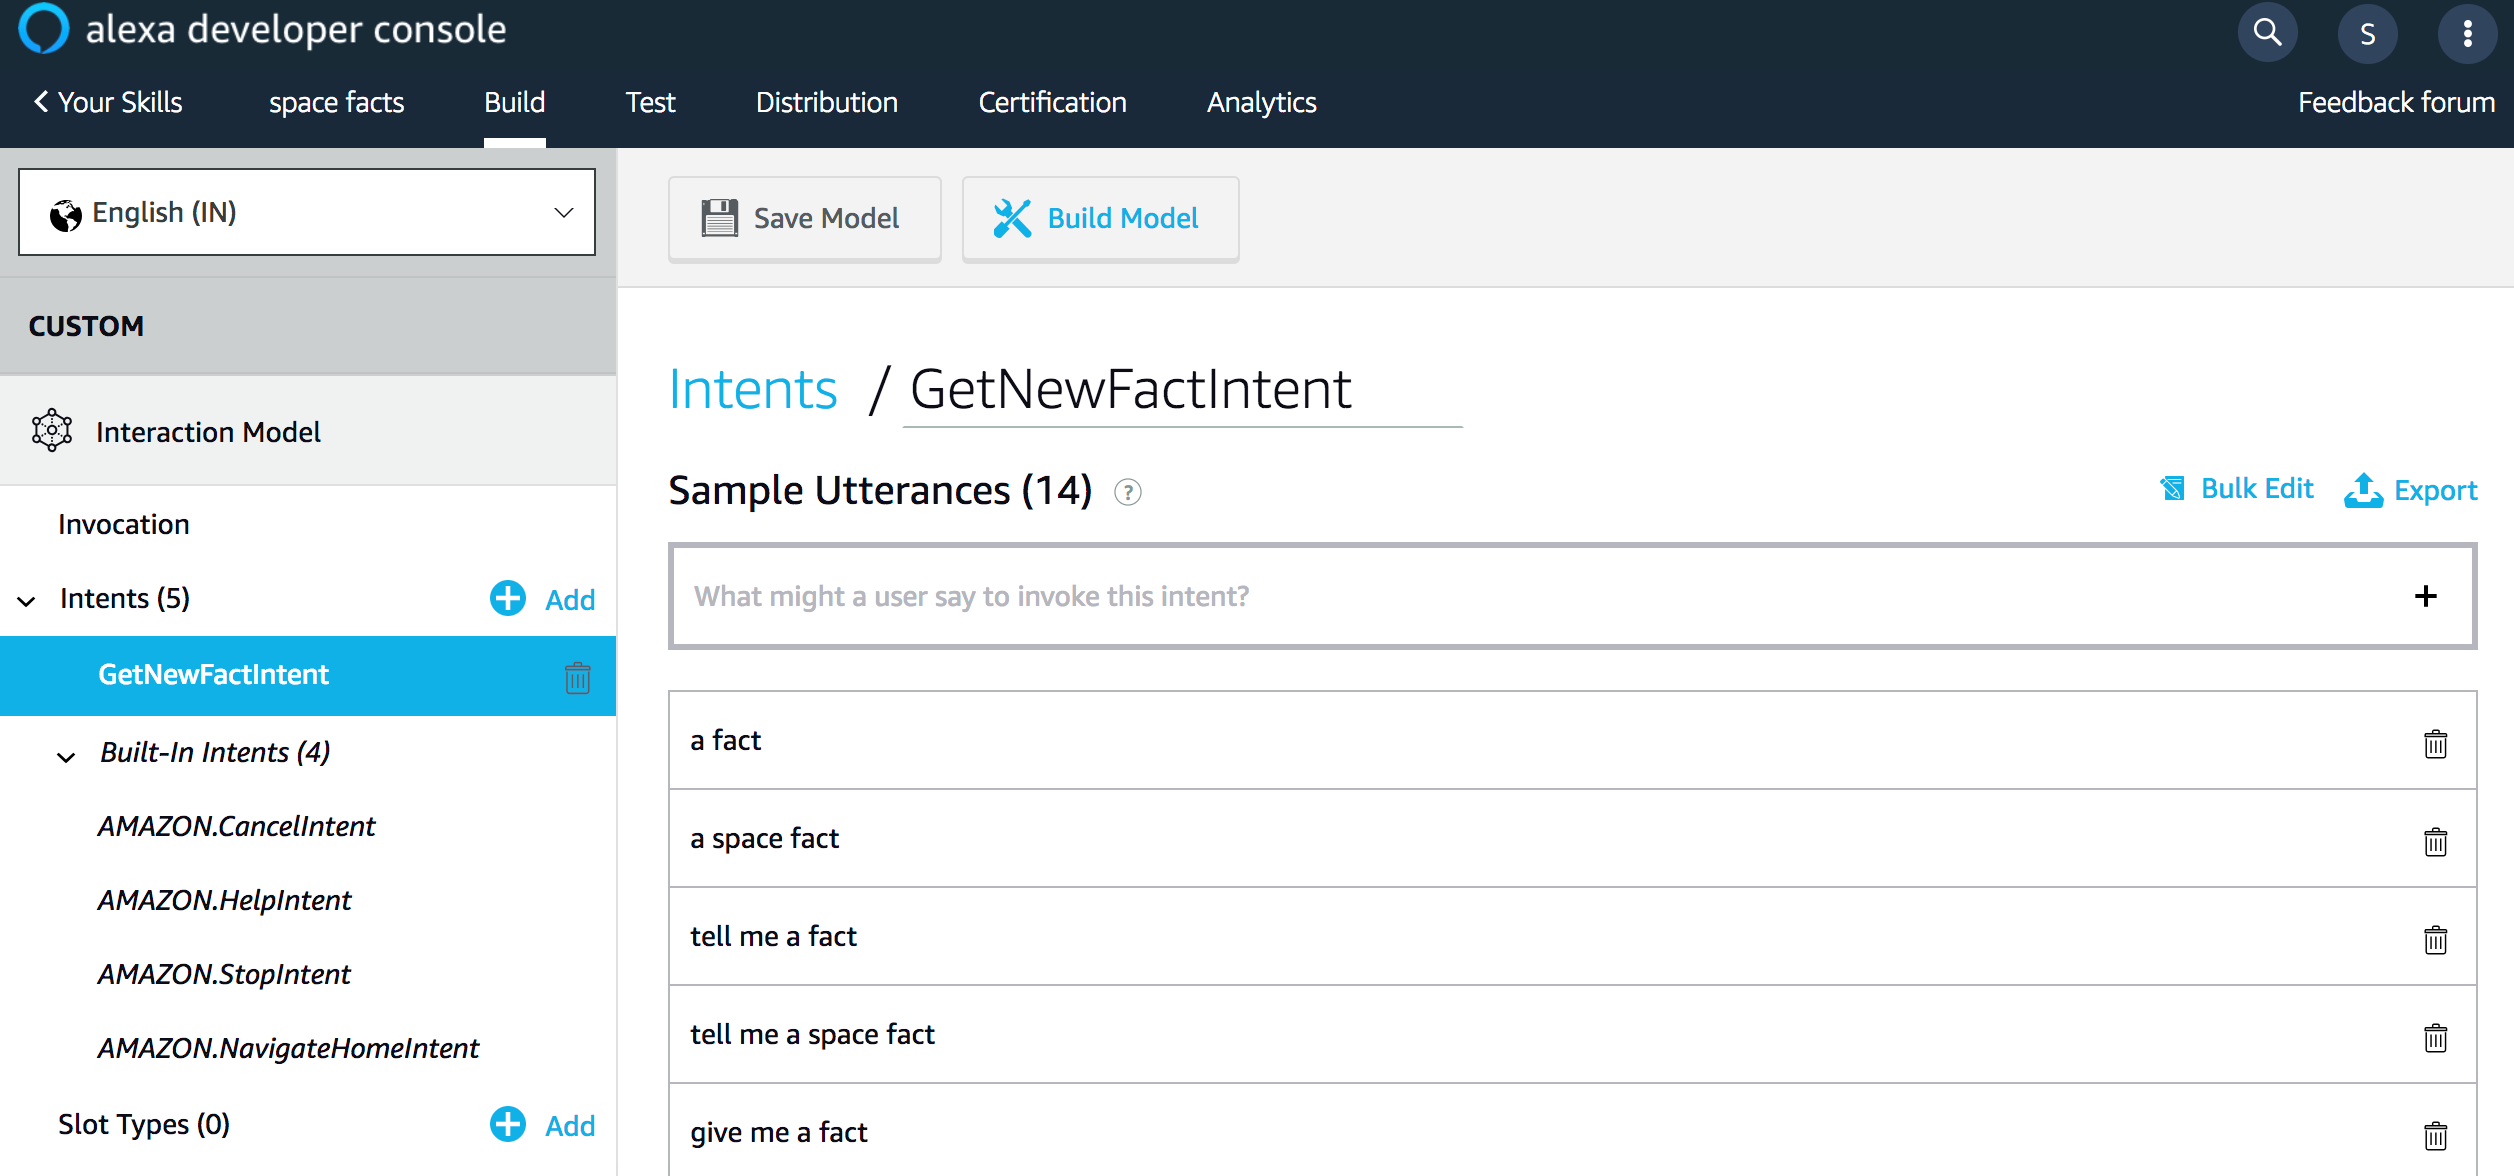Open help tooltip next to Sample Utterances
Image resolution: width=2514 pixels, height=1176 pixels.
(1128, 492)
